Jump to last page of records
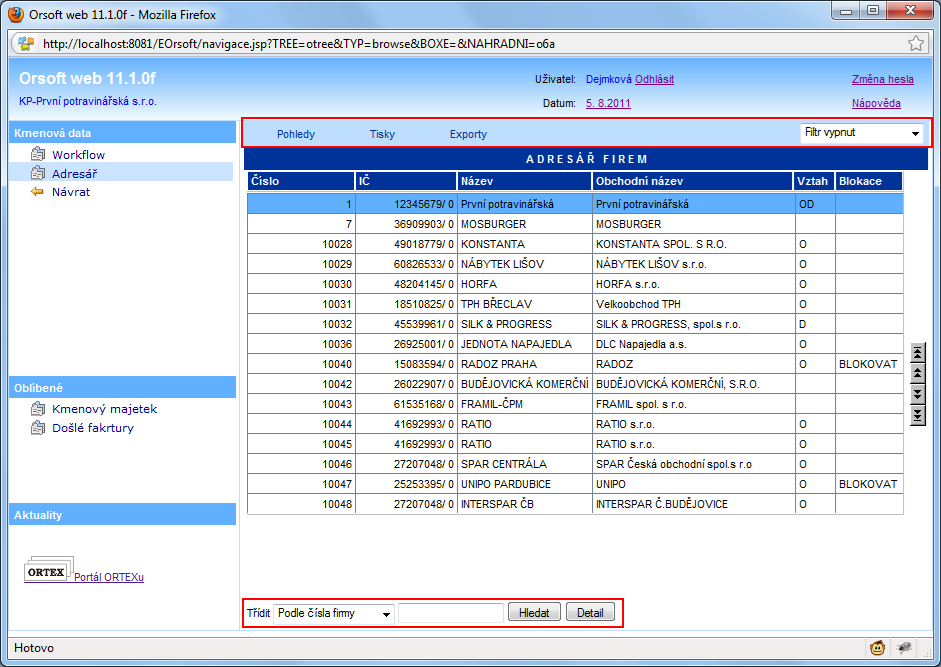Image resolution: width=941 pixels, height=667 pixels. tap(919, 415)
